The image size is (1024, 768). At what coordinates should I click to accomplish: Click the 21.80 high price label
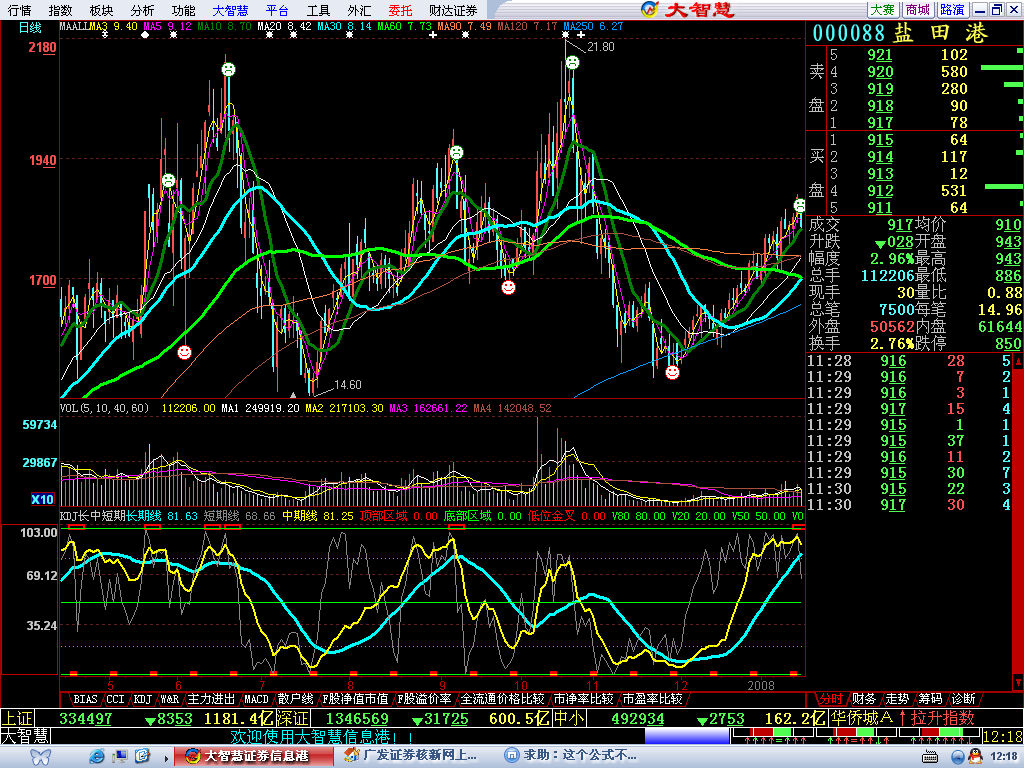pyautogui.click(x=601, y=47)
